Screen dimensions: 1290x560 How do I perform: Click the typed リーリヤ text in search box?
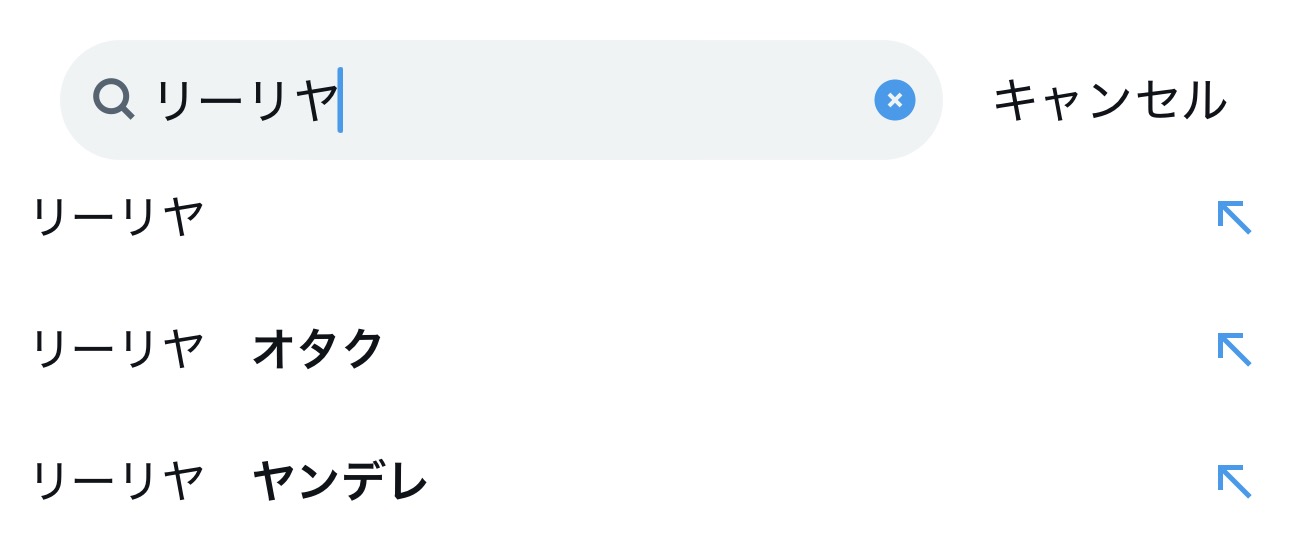246,100
